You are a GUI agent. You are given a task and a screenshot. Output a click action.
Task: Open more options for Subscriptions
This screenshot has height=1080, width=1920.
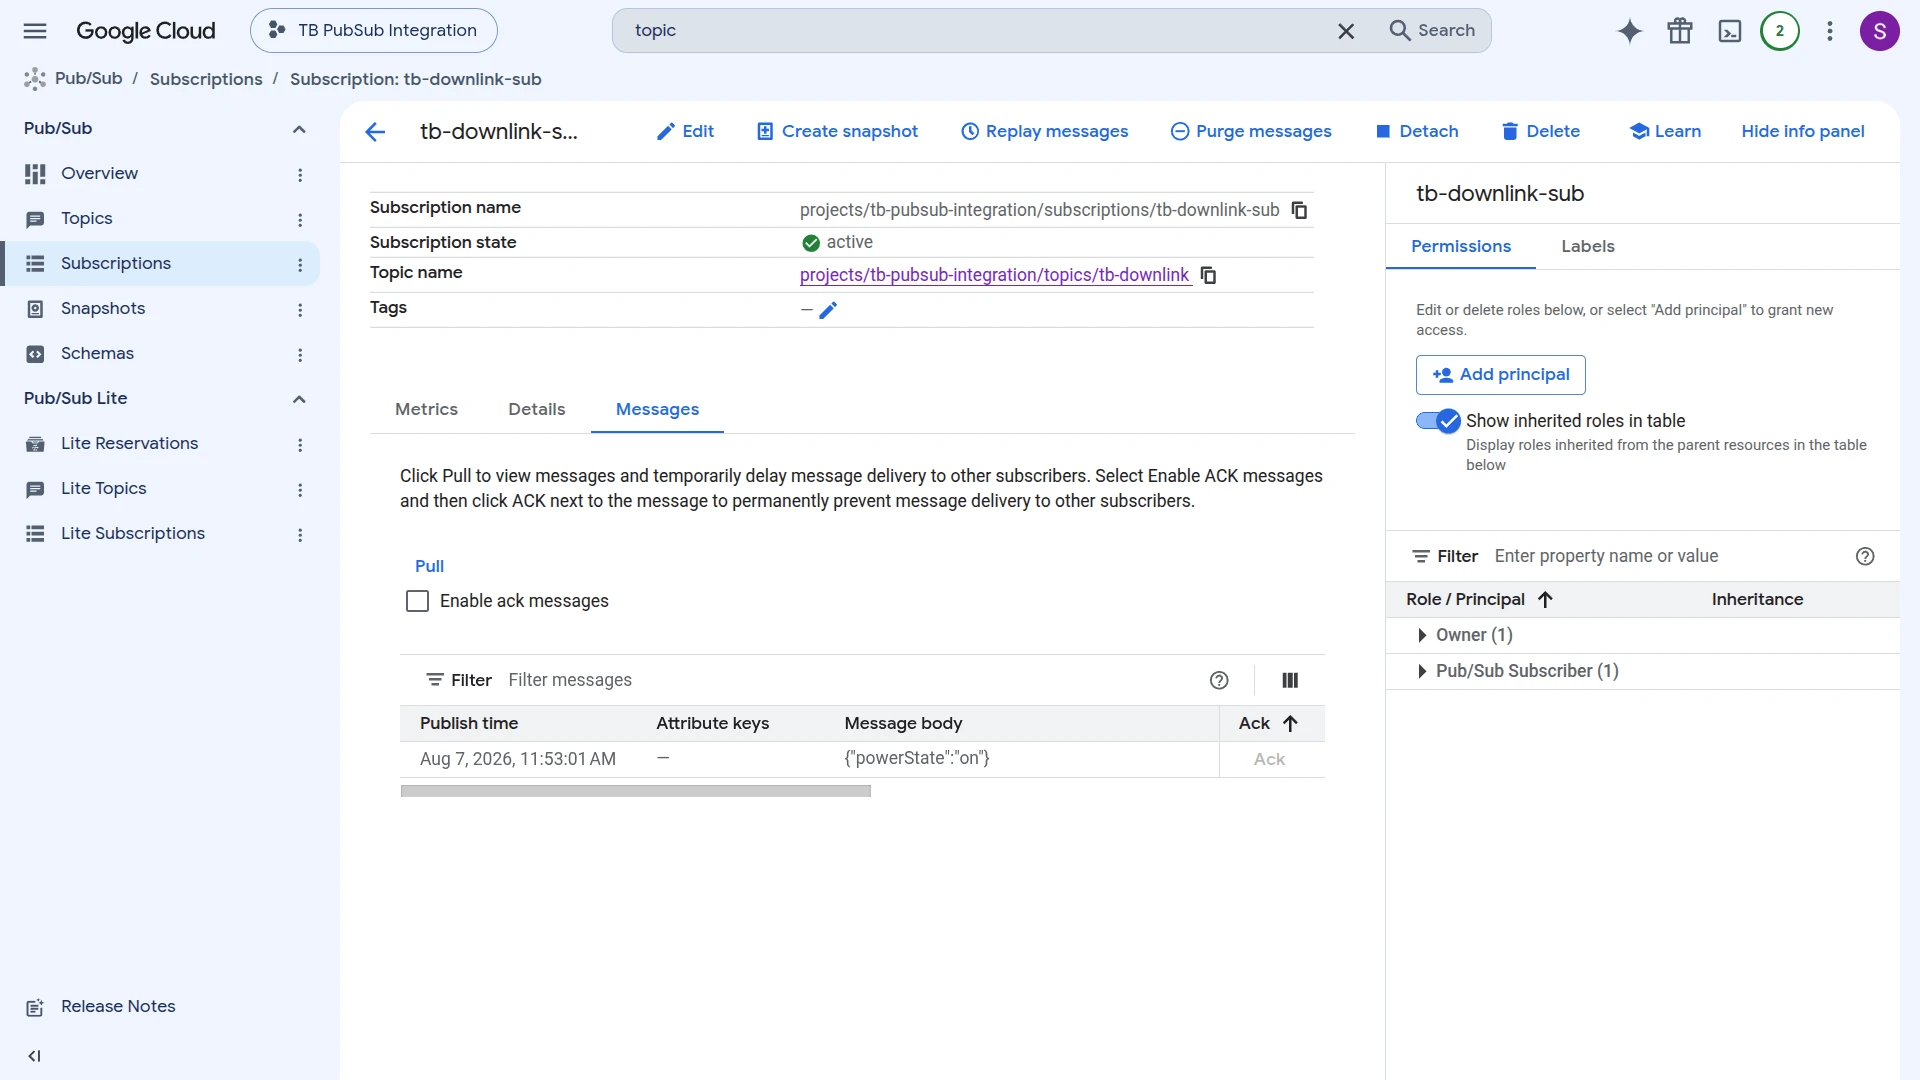click(x=300, y=265)
